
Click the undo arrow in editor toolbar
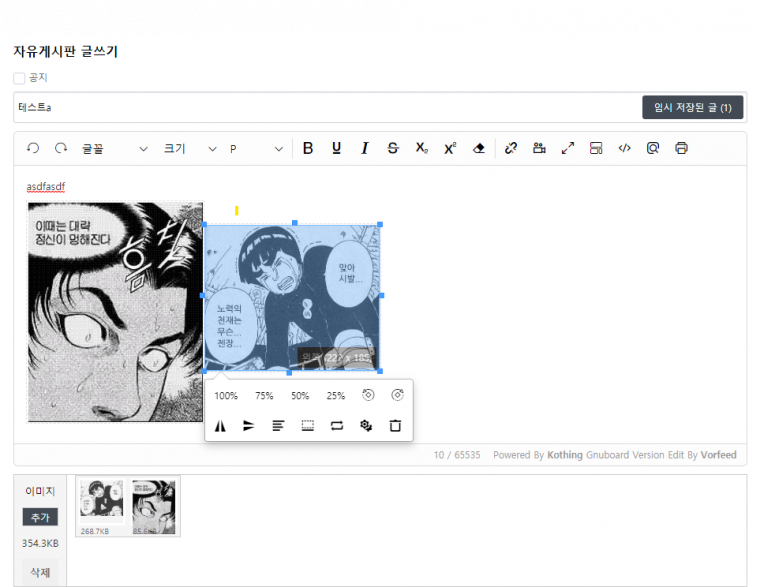coord(33,148)
